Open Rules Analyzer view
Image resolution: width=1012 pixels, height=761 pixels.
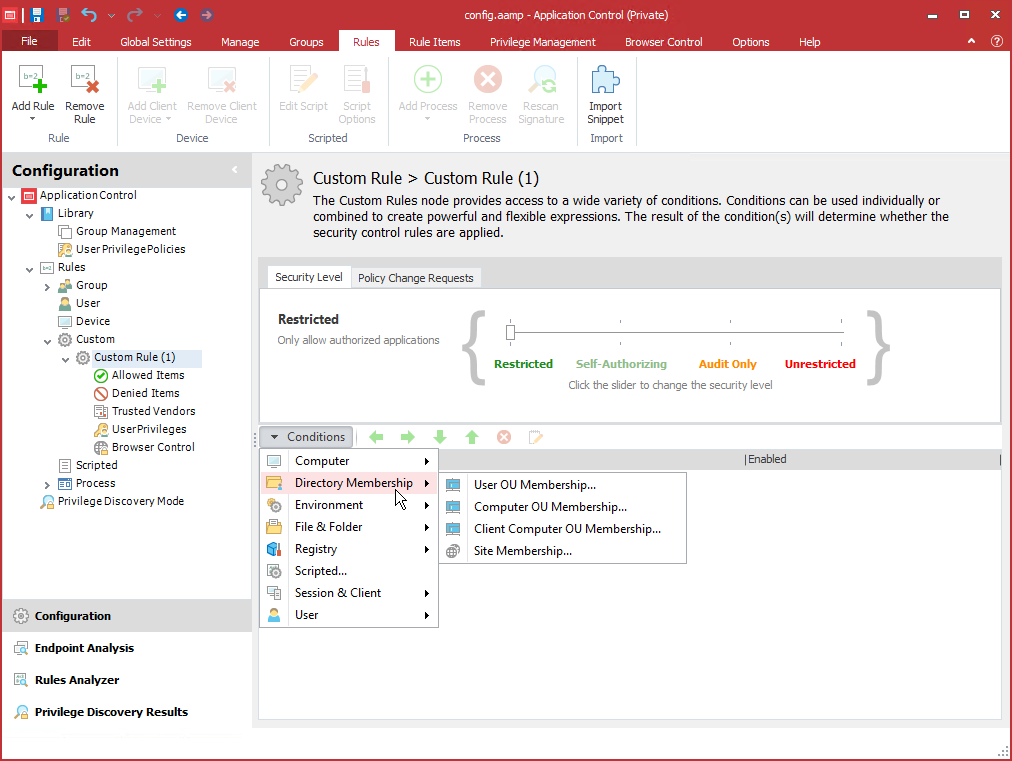(126, 680)
